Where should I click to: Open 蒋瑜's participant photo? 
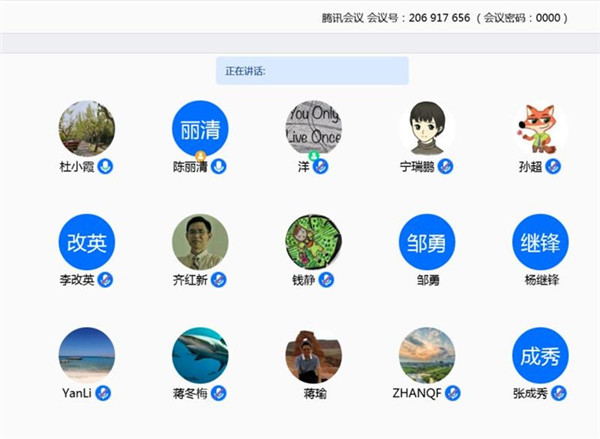pyautogui.click(x=313, y=355)
